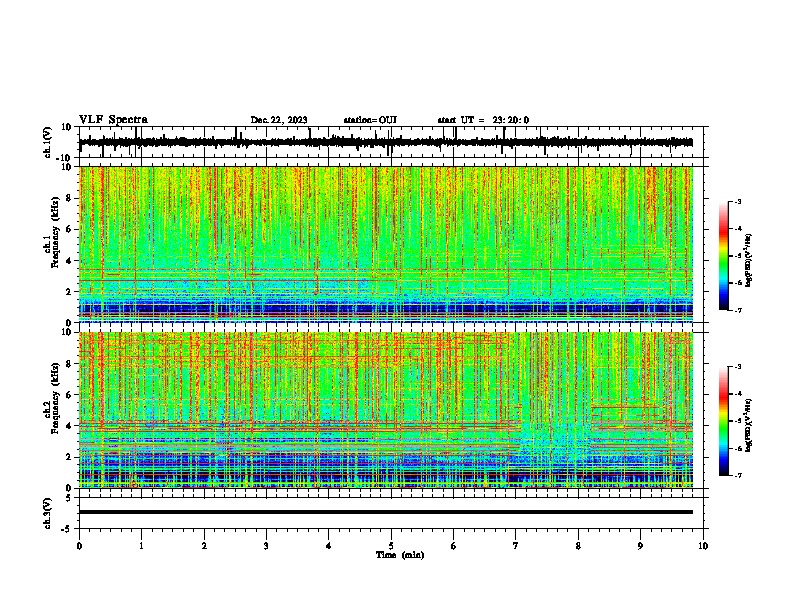The width and height of the screenshot is (792, 612).
Task: Click inside the ch.1 frequency spectrogram
Action: click(386, 244)
